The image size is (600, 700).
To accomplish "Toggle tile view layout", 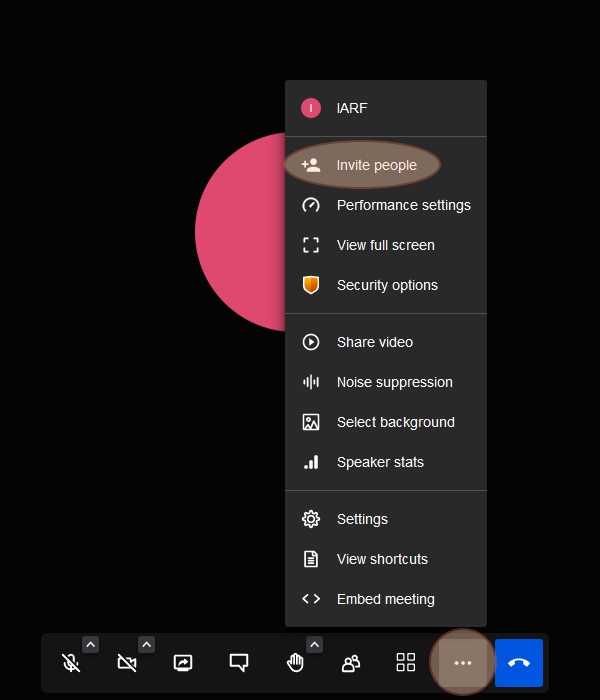I will (406, 663).
